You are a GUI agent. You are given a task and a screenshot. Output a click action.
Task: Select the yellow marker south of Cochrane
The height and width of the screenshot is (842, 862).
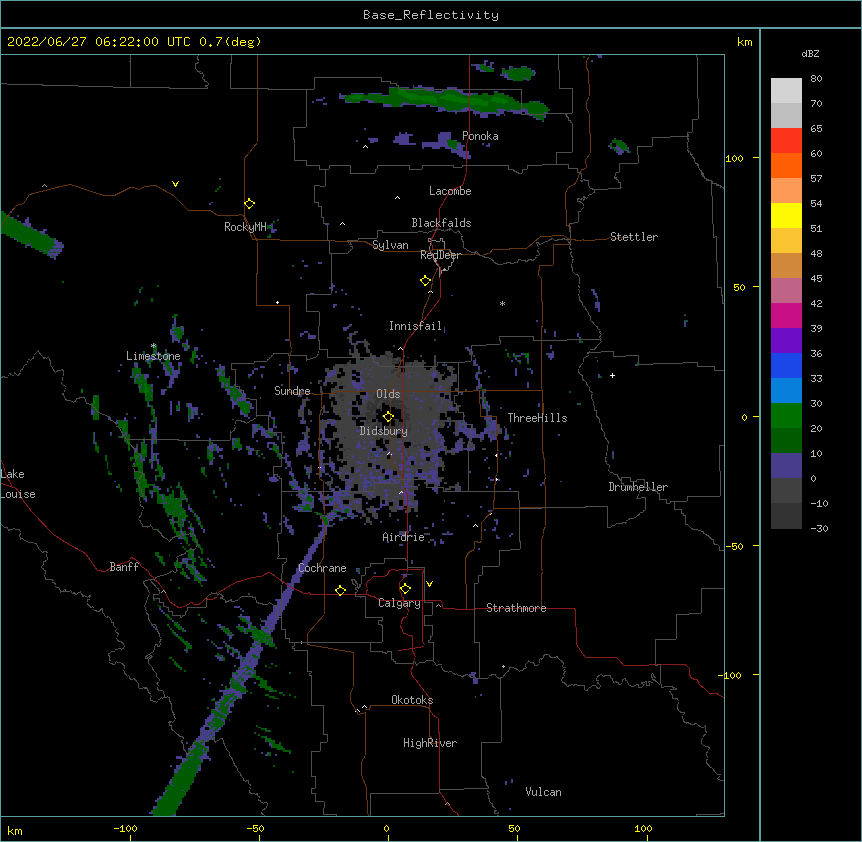(x=340, y=590)
